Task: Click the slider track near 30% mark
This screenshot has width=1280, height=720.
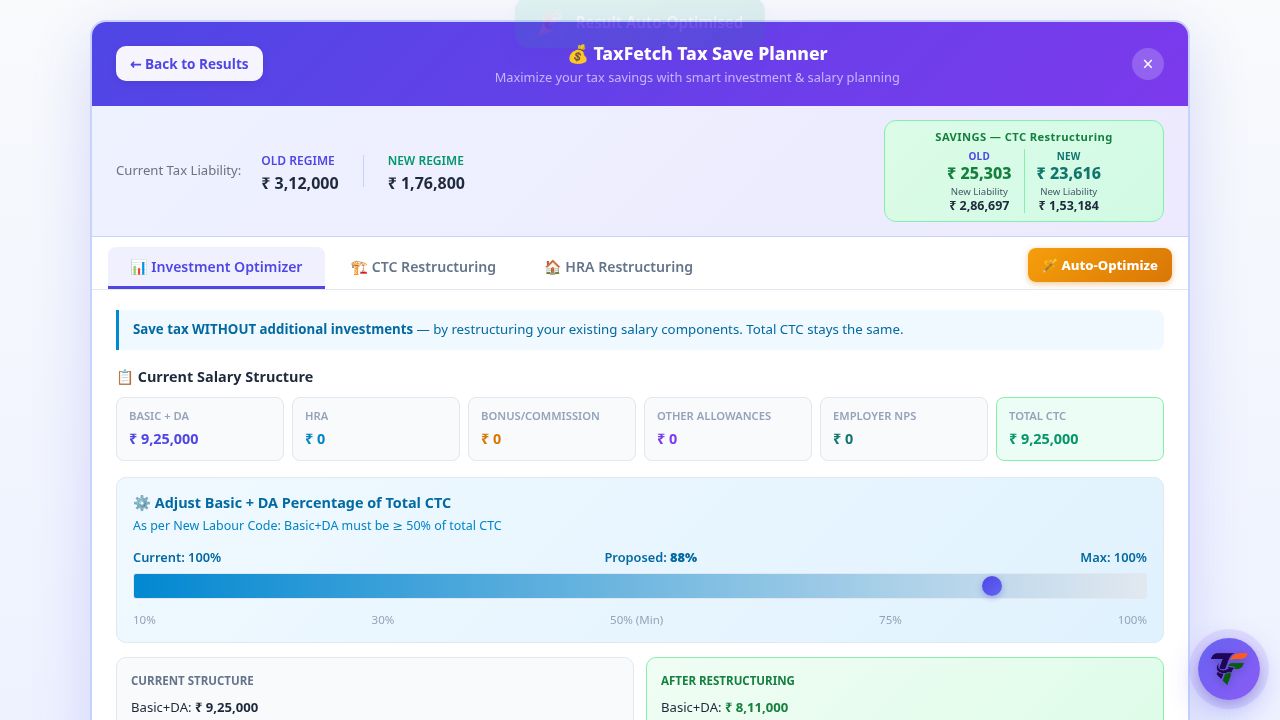Action: tap(383, 586)
